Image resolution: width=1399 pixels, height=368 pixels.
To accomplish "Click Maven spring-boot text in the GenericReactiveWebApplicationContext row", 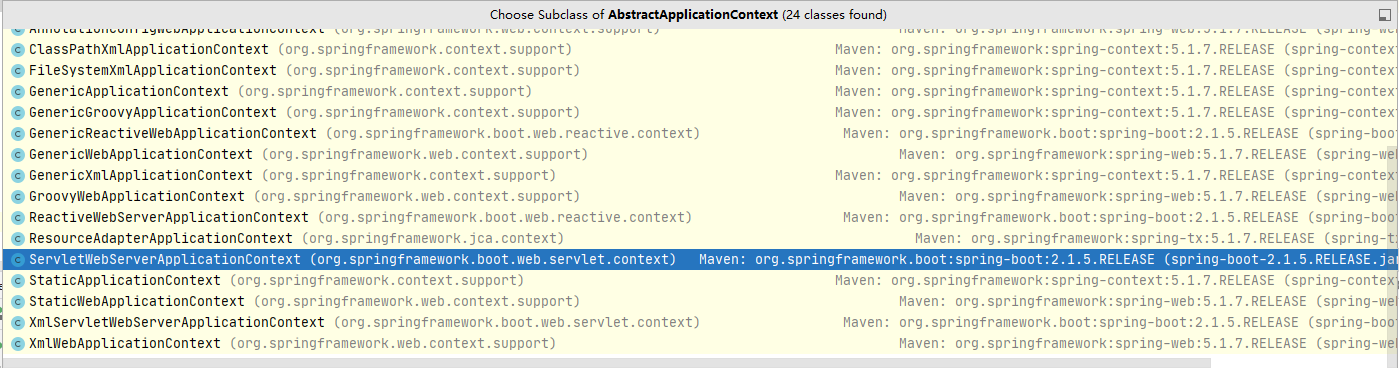I will tap(1119, 133).
